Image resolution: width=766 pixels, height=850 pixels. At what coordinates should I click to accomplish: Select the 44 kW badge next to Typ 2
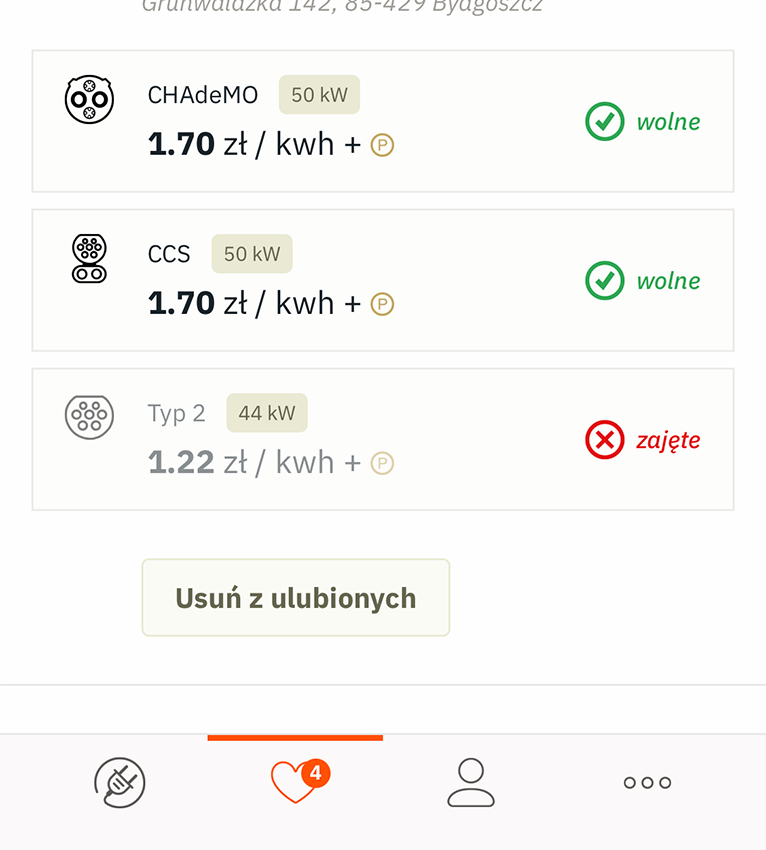click(x=267, y=413)
